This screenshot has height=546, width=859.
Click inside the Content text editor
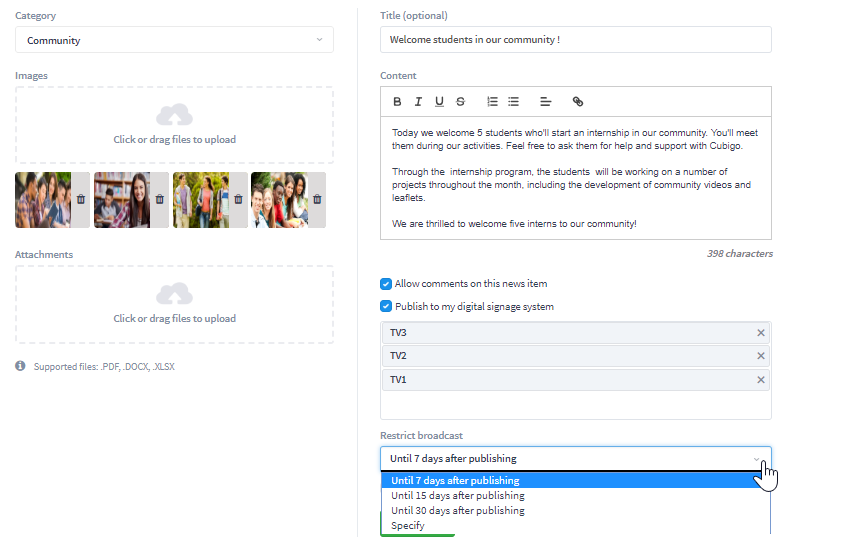[576, 178]
